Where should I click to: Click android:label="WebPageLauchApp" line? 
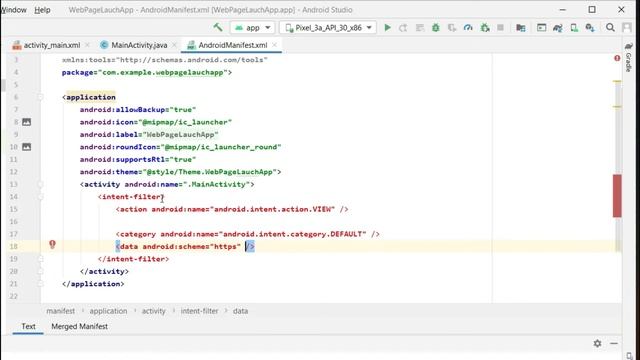[x=149, y=134]
